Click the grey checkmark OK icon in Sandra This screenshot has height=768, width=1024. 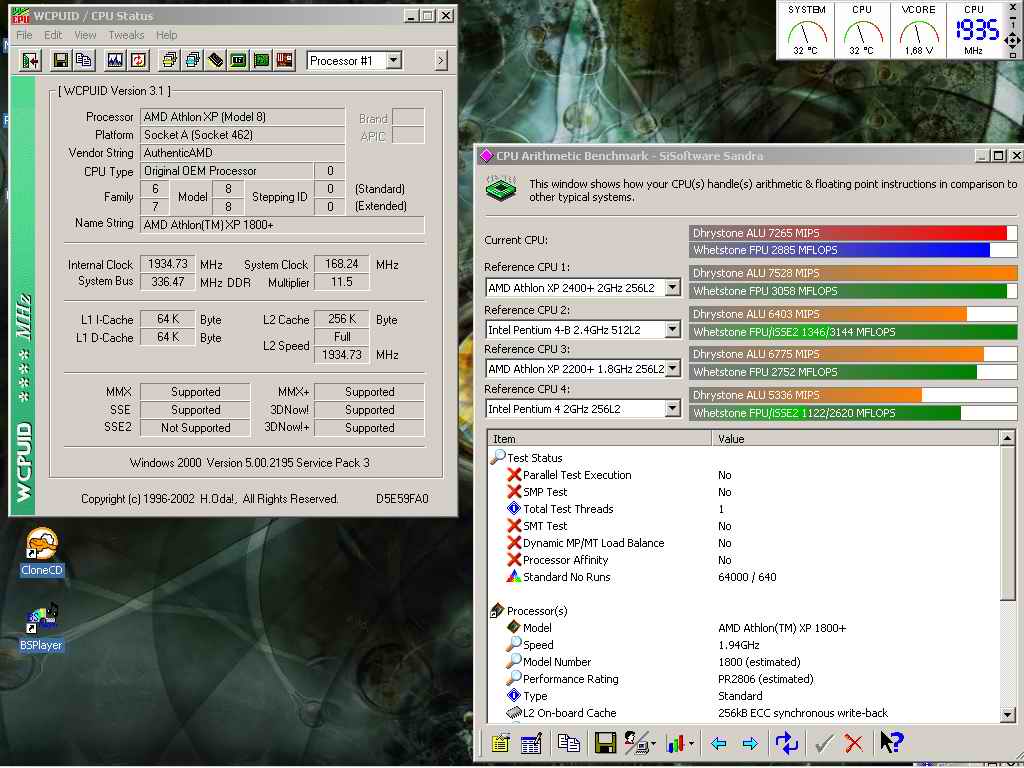[x=824, y=743]
